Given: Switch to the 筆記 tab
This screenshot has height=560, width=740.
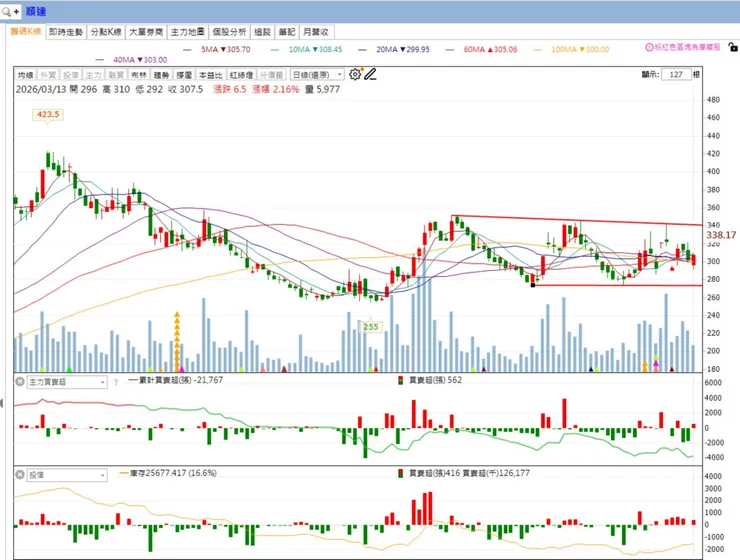Looking at the screenshot, I should click(x=286, y=32).
